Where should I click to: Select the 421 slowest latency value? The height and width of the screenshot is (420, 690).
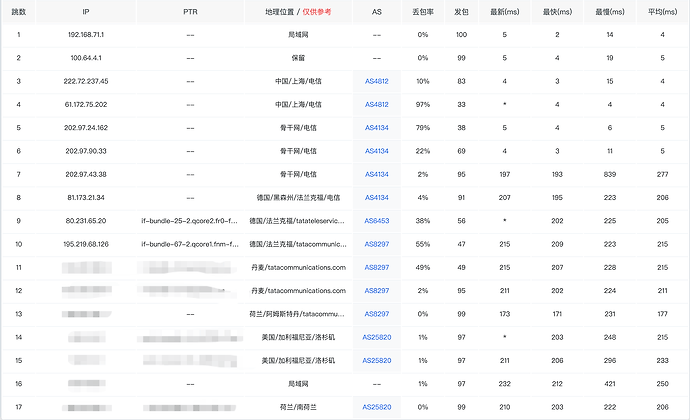610,384
